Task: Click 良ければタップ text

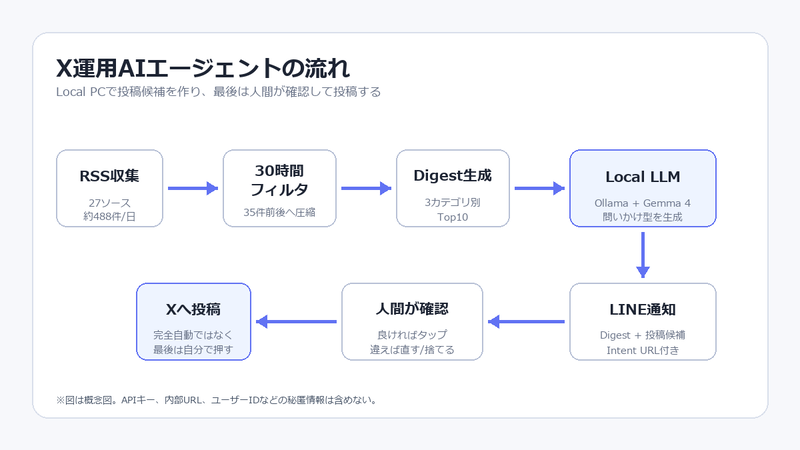Action: [412, 335]
